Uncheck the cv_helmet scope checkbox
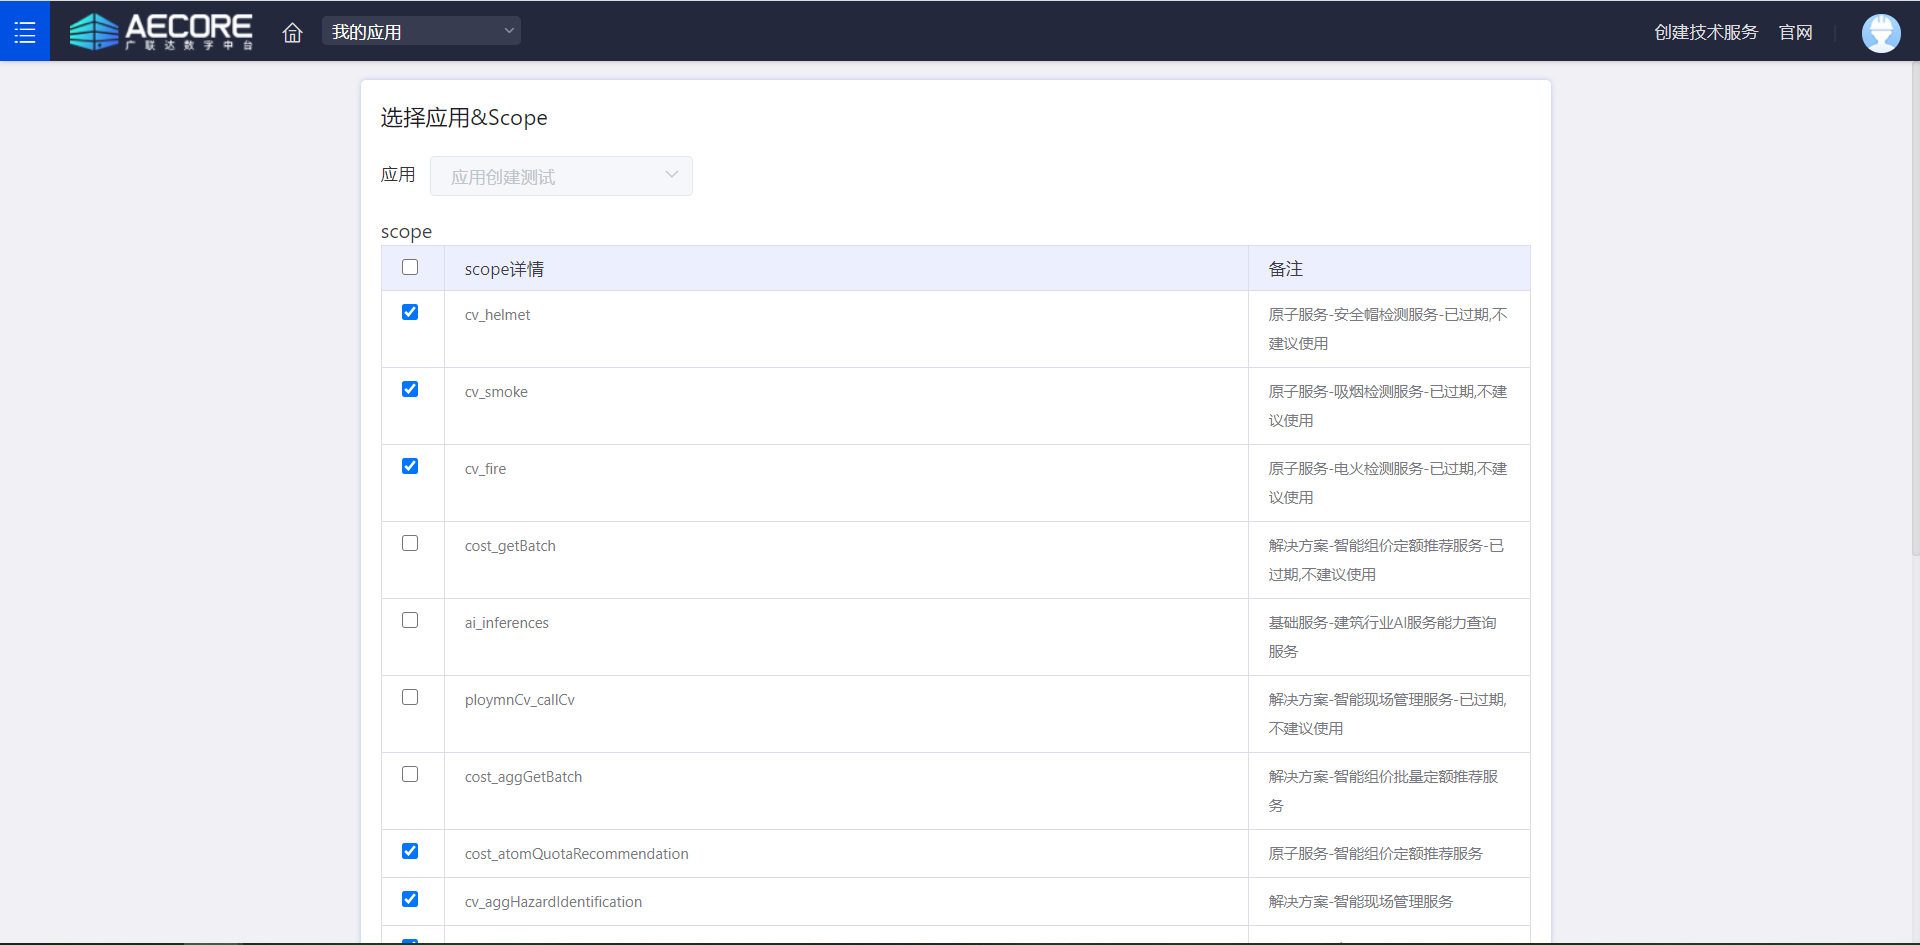 click(410, 312)
